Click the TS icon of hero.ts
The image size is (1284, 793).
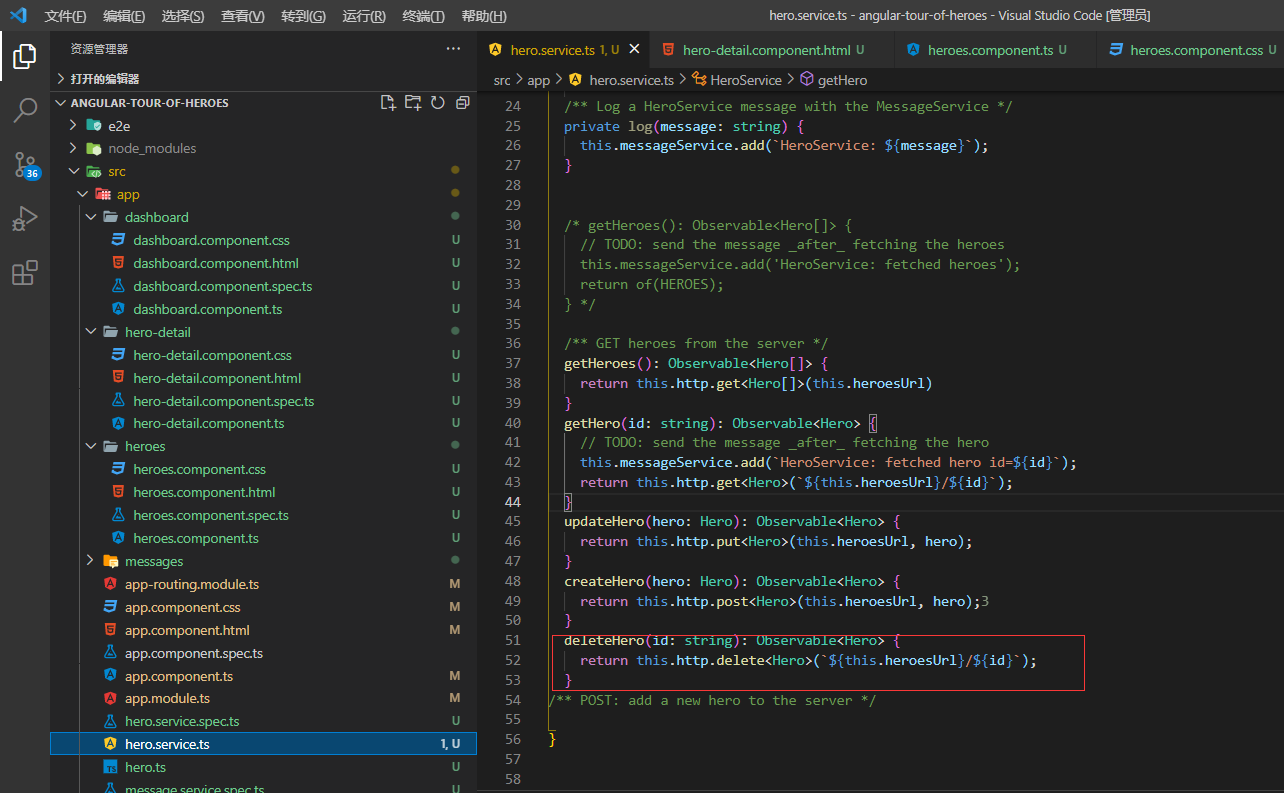tap(110, 767)
